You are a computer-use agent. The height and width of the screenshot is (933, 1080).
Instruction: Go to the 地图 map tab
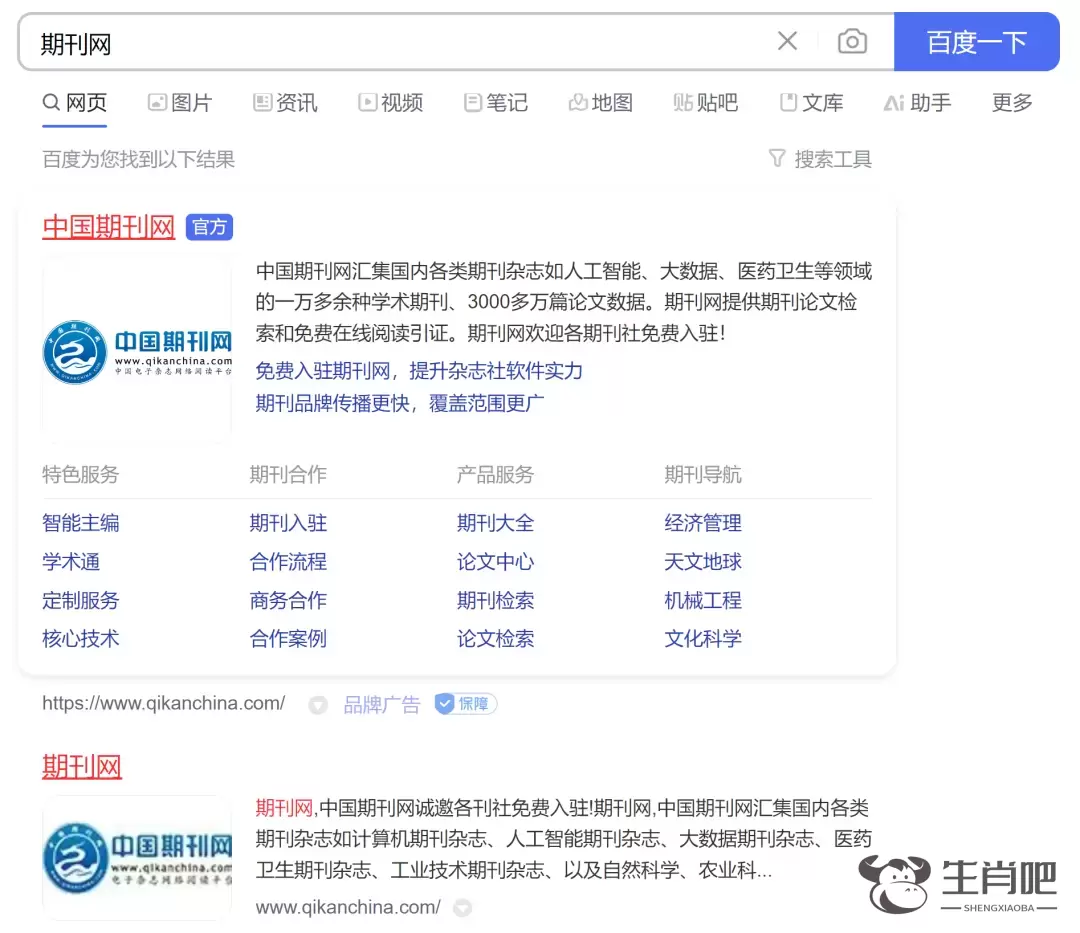click(x=600, y=103)
